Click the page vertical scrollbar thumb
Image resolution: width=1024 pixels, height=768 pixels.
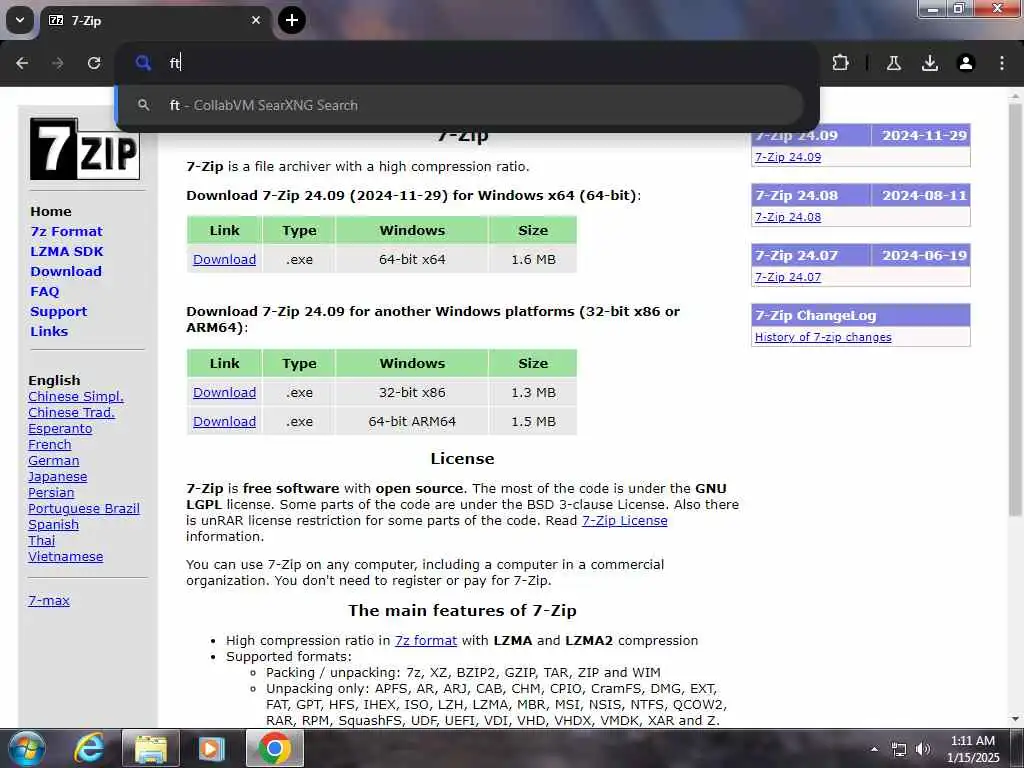(1015, 310)
